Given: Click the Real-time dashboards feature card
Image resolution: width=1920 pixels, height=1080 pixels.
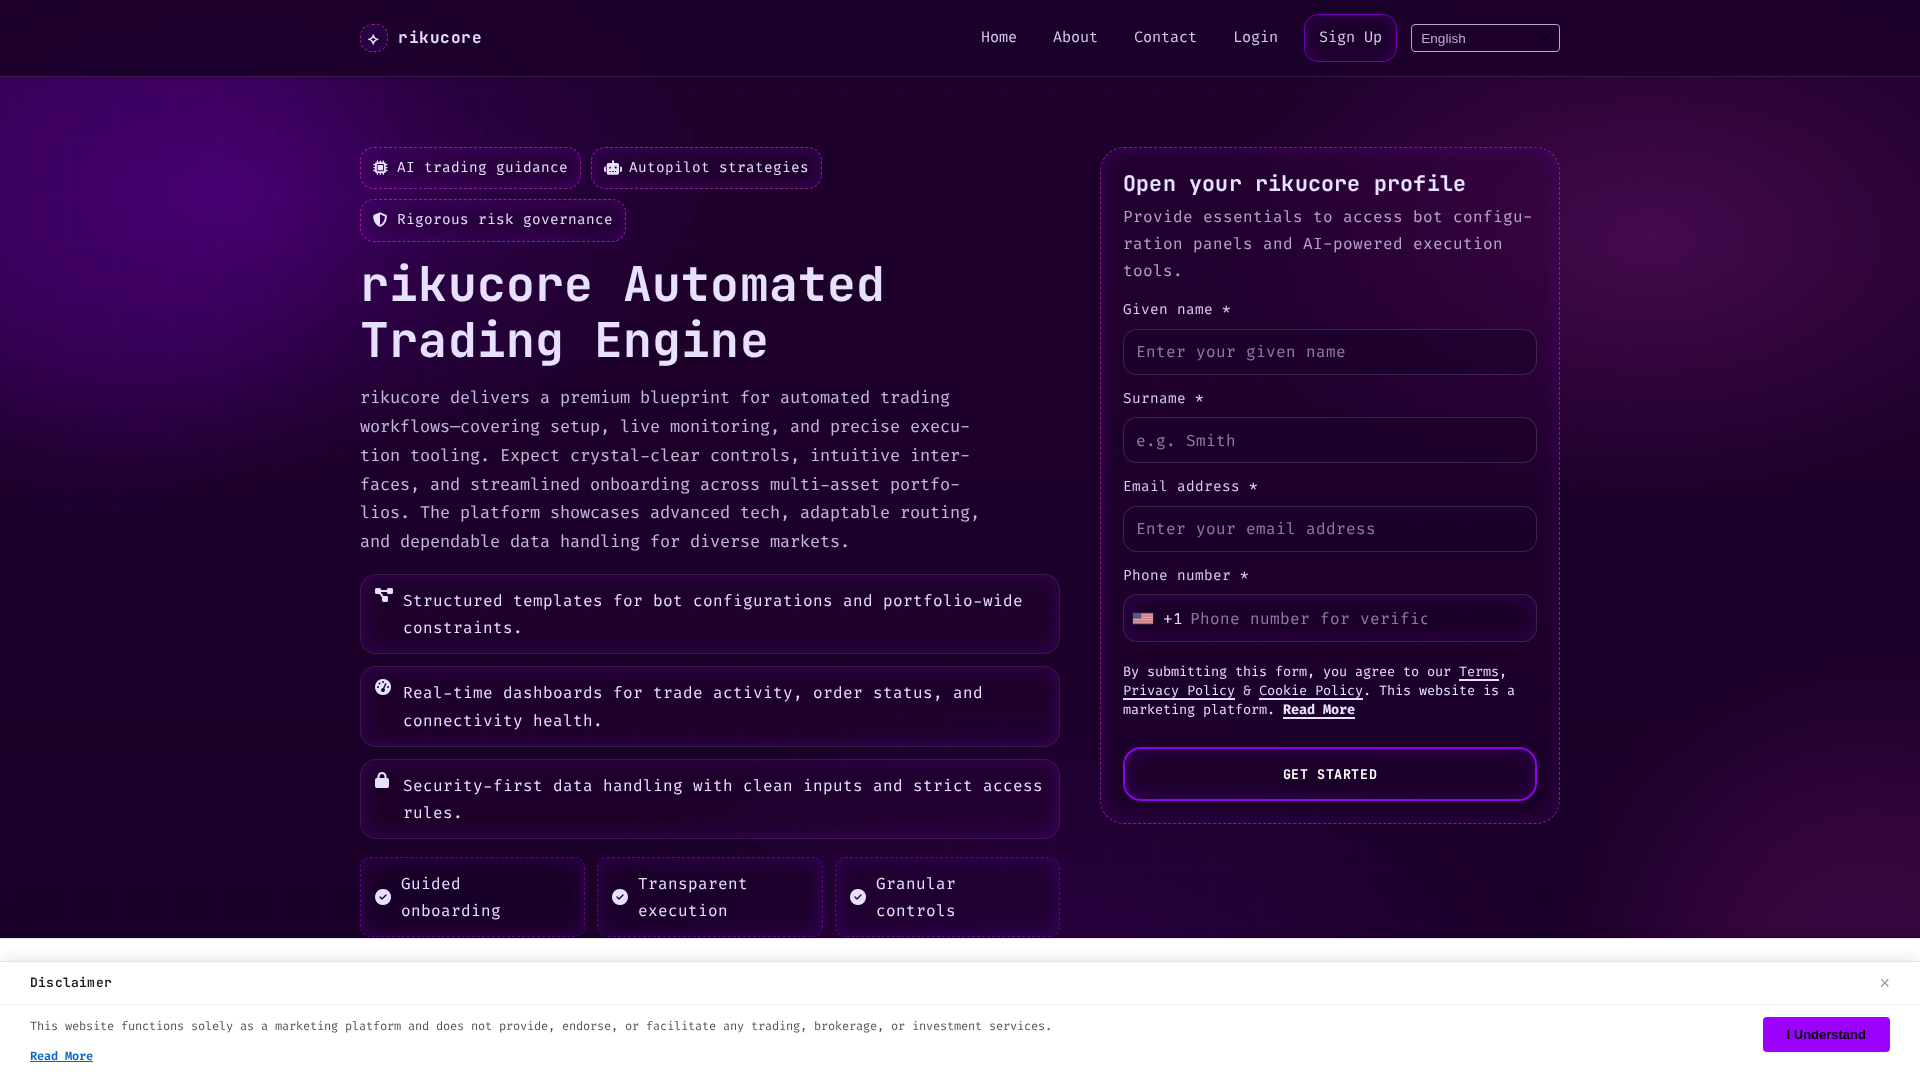Looking at the screenshot, I should (710, 707).
